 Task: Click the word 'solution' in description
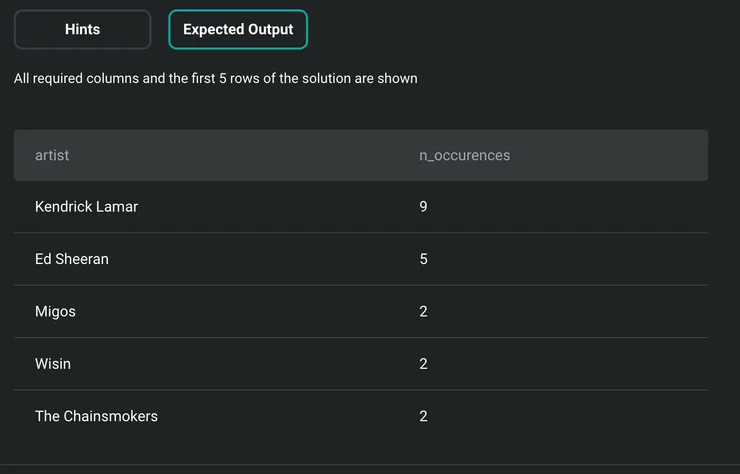[307, 78]
